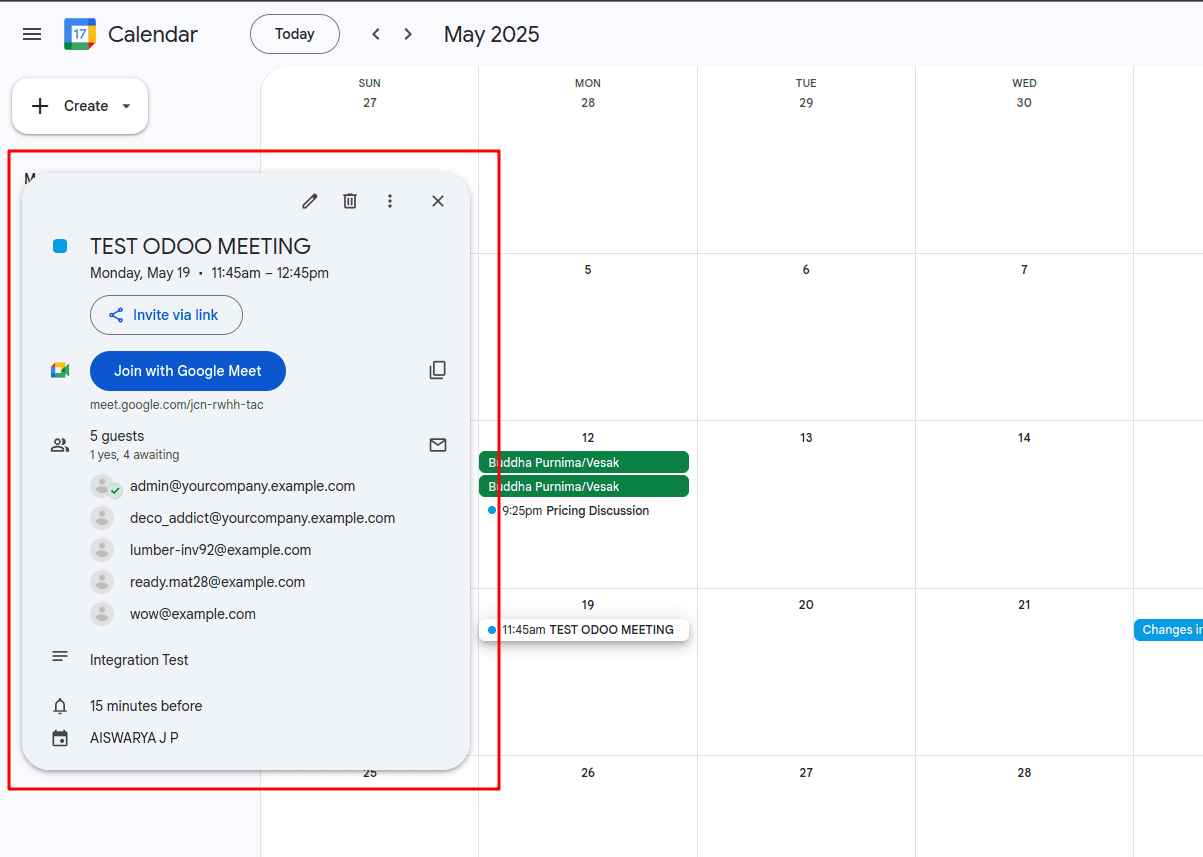Expand the Create dropdown arrow
Image resolution: width=1203 pixels, height=857 pixels.
[x=126, y=106]
